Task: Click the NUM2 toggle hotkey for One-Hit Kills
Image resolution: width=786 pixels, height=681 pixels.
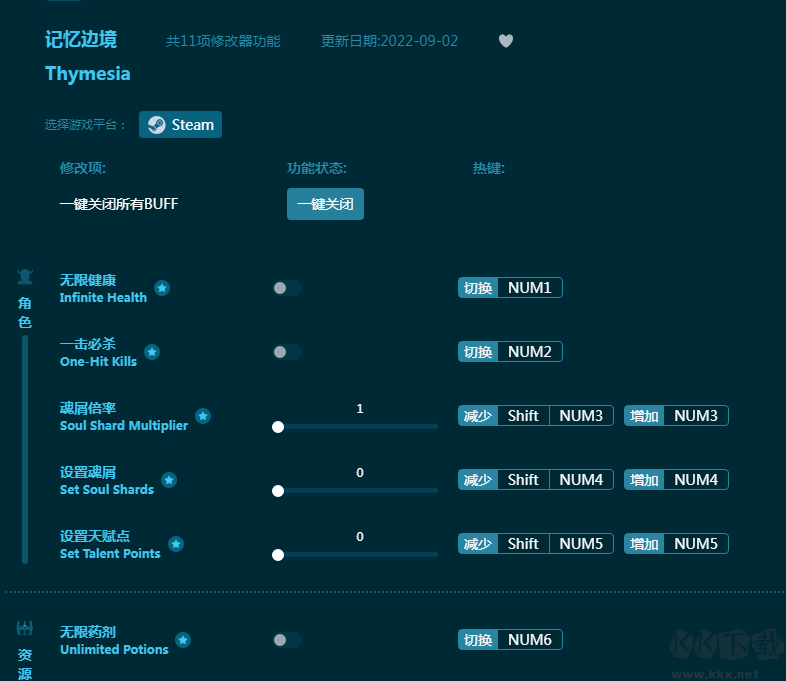Action: pos(510,352)
